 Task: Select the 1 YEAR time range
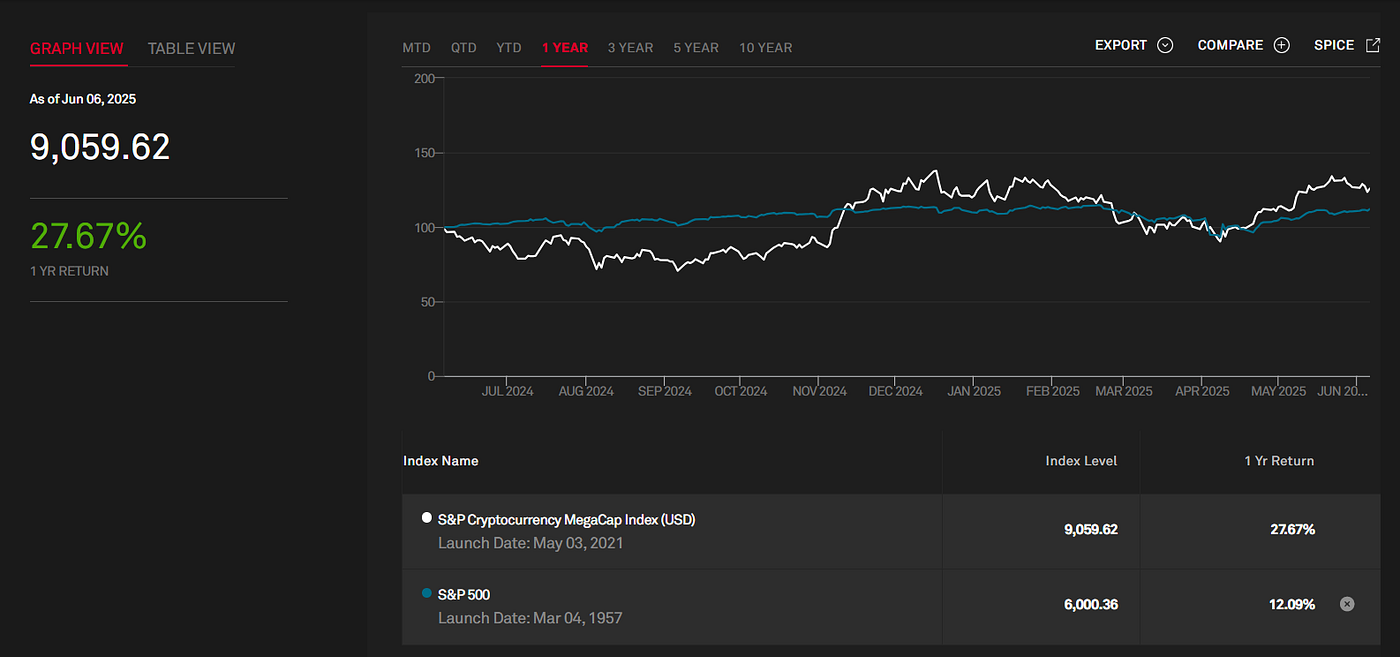(x=565, y=47)
